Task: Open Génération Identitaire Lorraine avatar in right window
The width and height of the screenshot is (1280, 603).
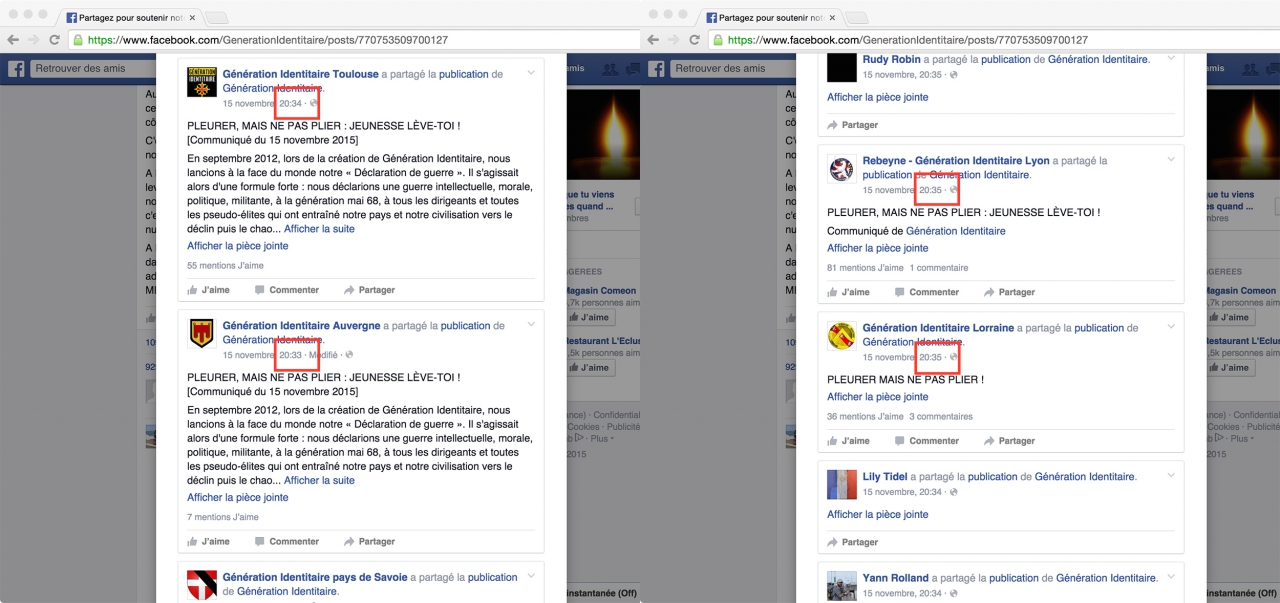Action: pyautogui.click(x=842, y=336)
